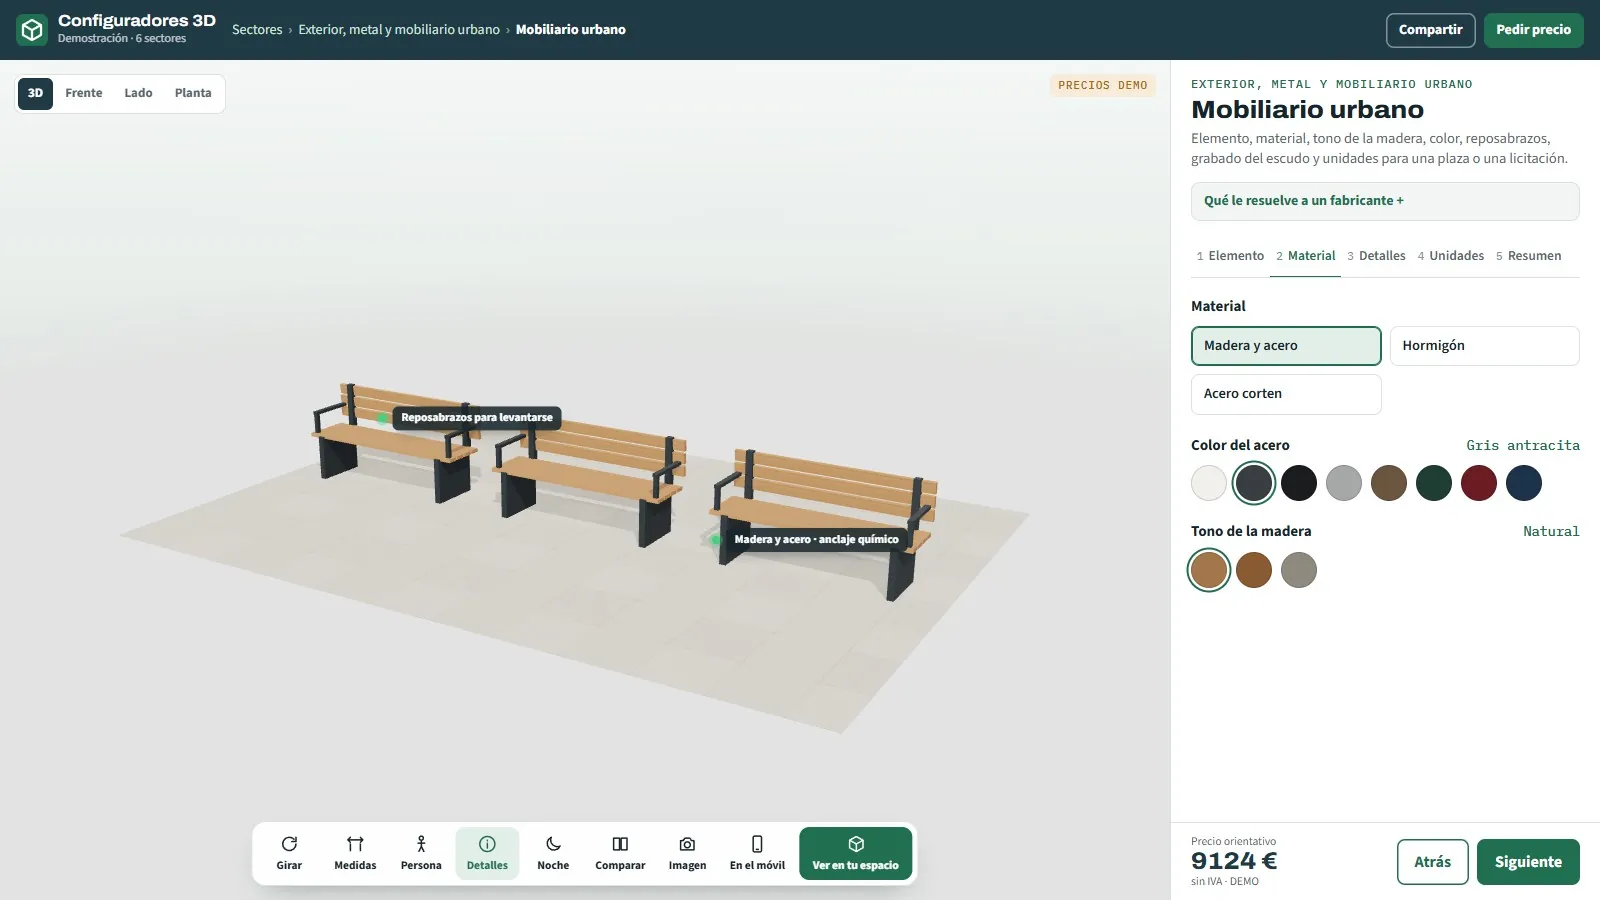Screen dimensions: 1600x900
Task: Expand Qué le resuelve a un fabricante
Action: 1385,201
